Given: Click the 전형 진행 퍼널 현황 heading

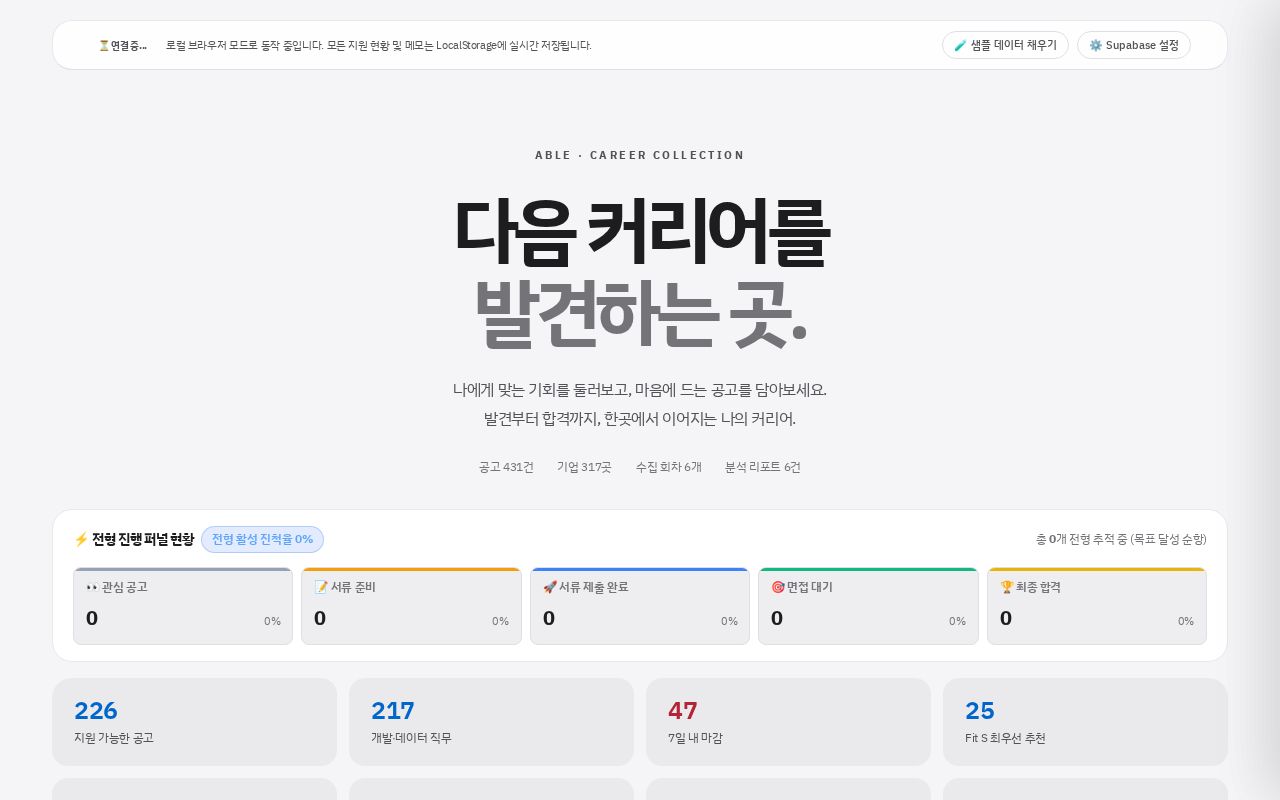Looking at the screenshot, I should tap(134, 539).
